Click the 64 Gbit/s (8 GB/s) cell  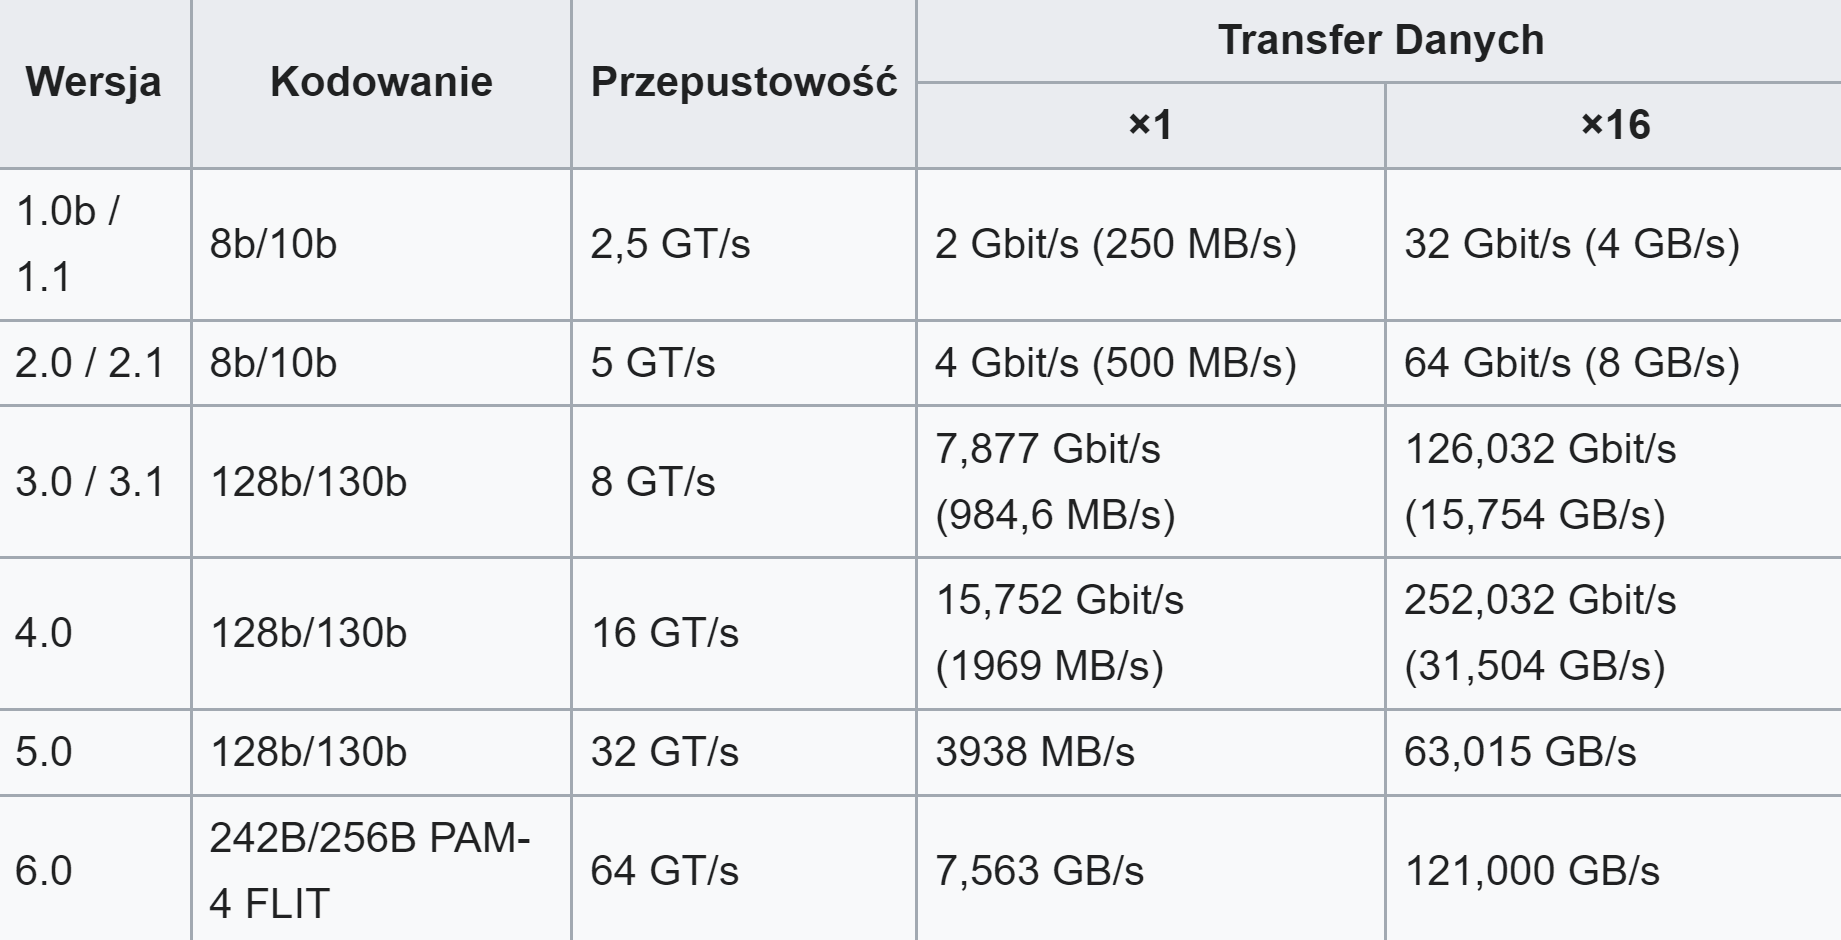[x=1613, y=363]
